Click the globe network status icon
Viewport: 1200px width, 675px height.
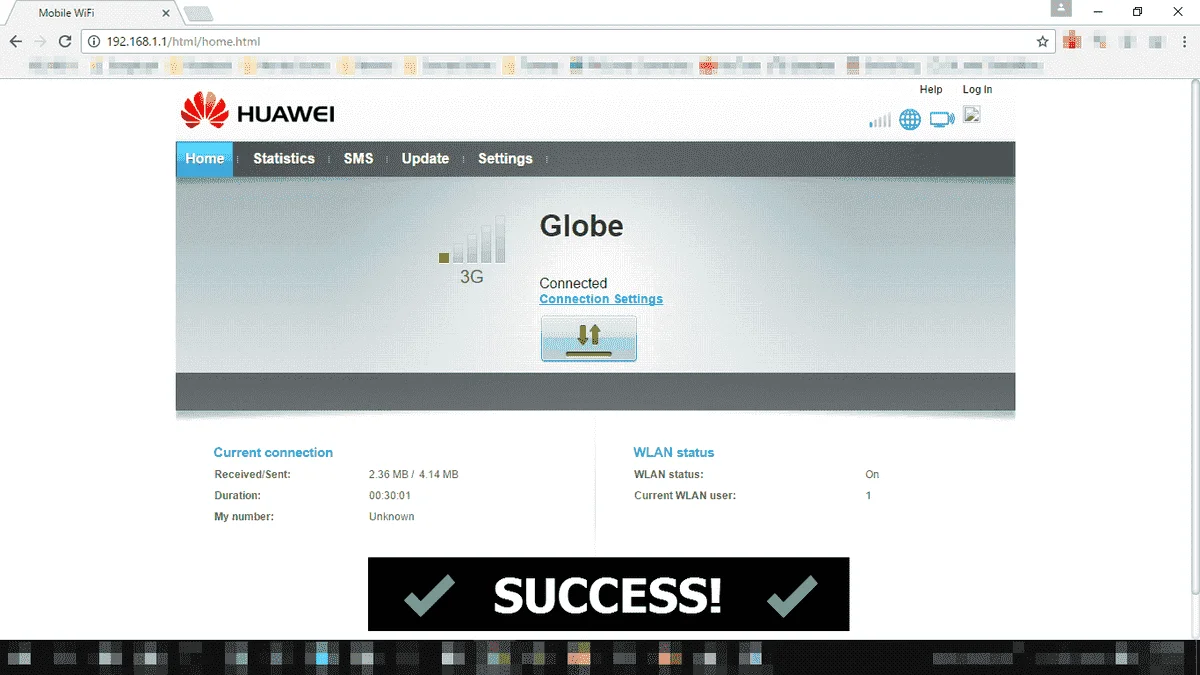pyautogui.click(x=910, y=120)
